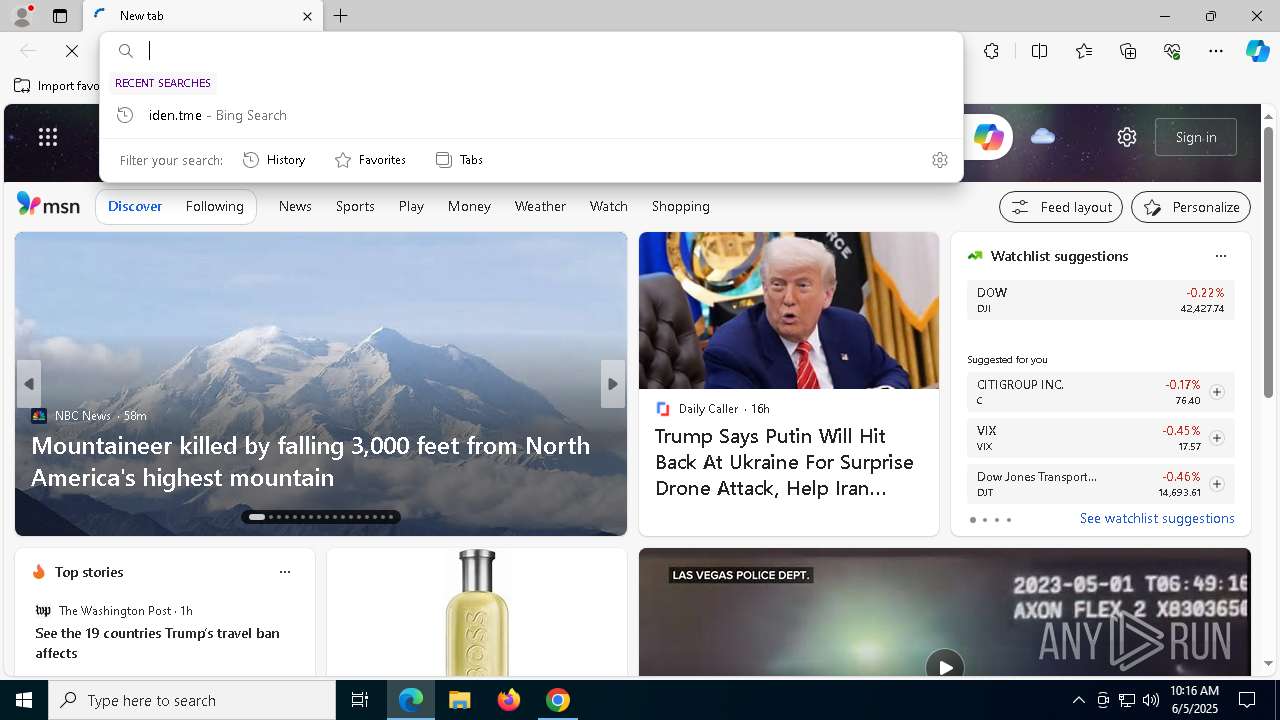
Task: Click Import favorites bookmark
Action: 57,86
